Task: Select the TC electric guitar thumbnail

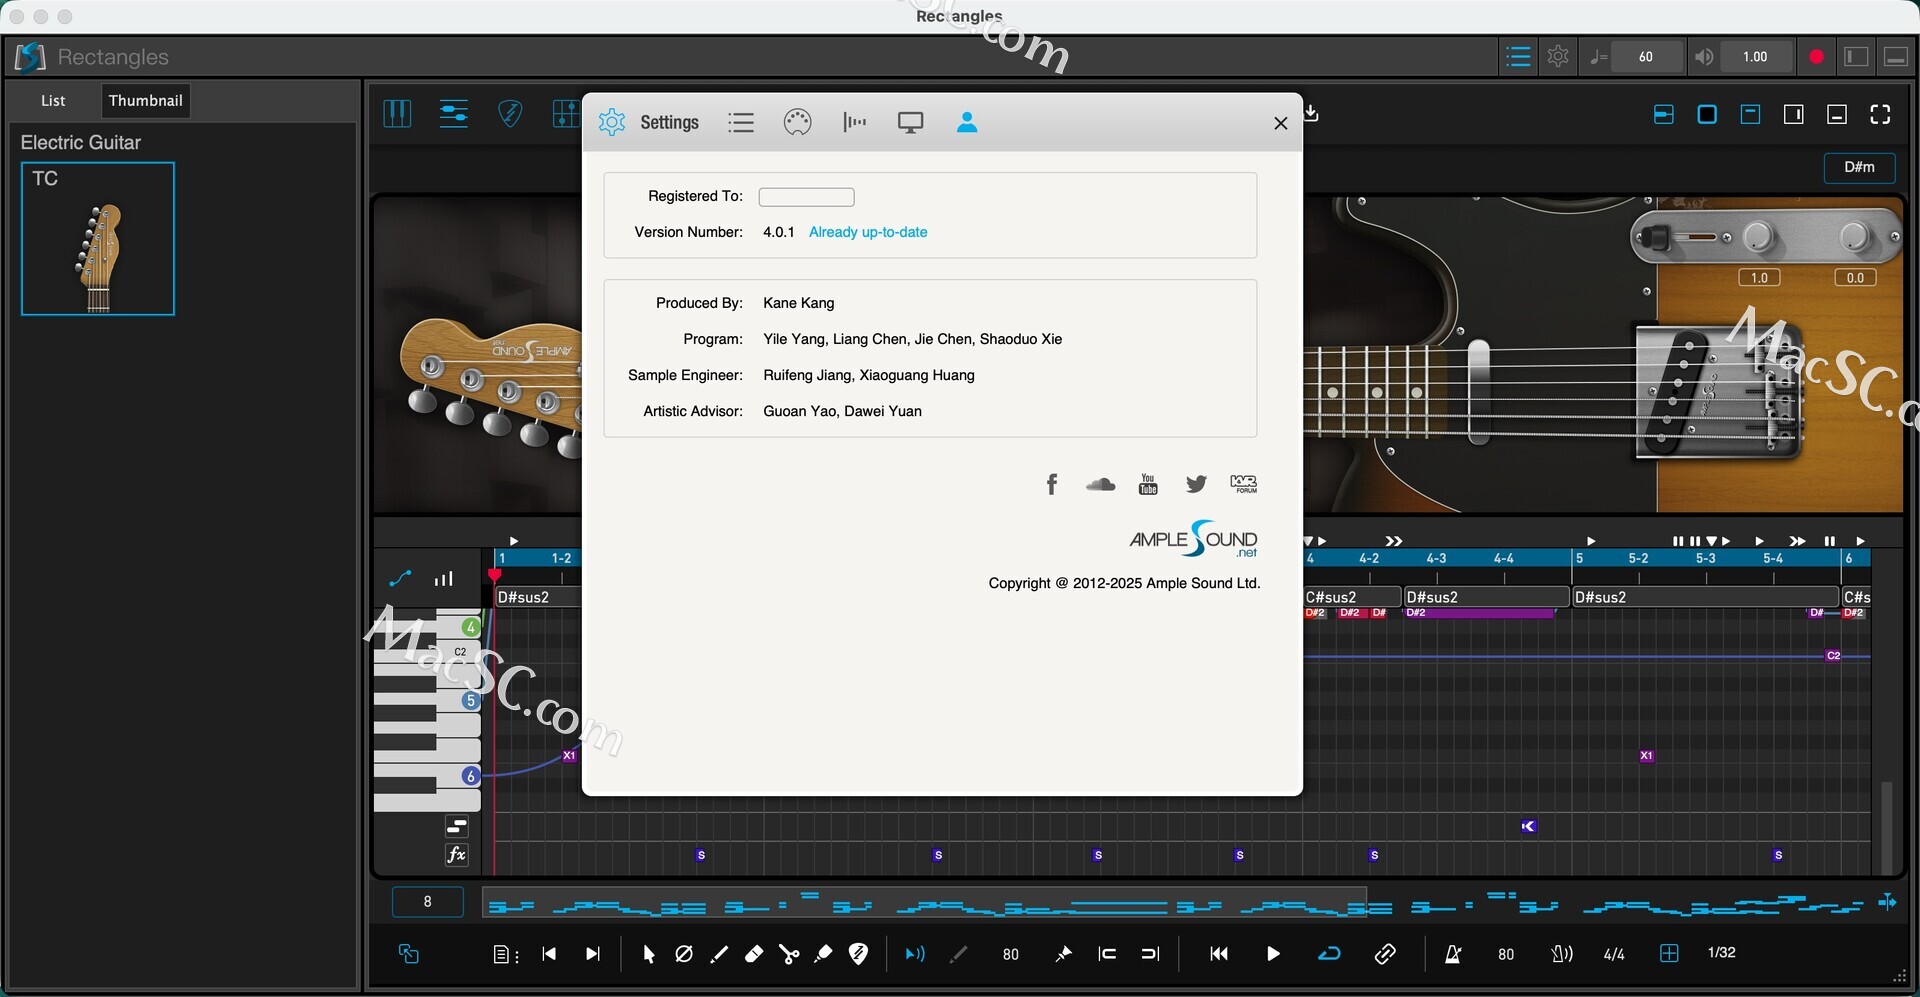Action: [98, 239]
